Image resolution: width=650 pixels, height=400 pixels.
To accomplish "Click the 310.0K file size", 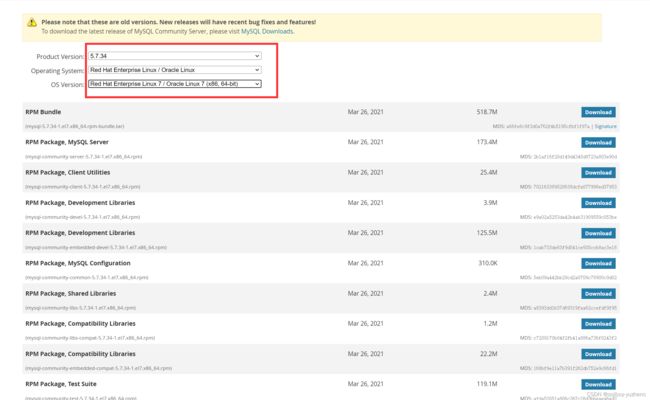I will coord(488,263).
